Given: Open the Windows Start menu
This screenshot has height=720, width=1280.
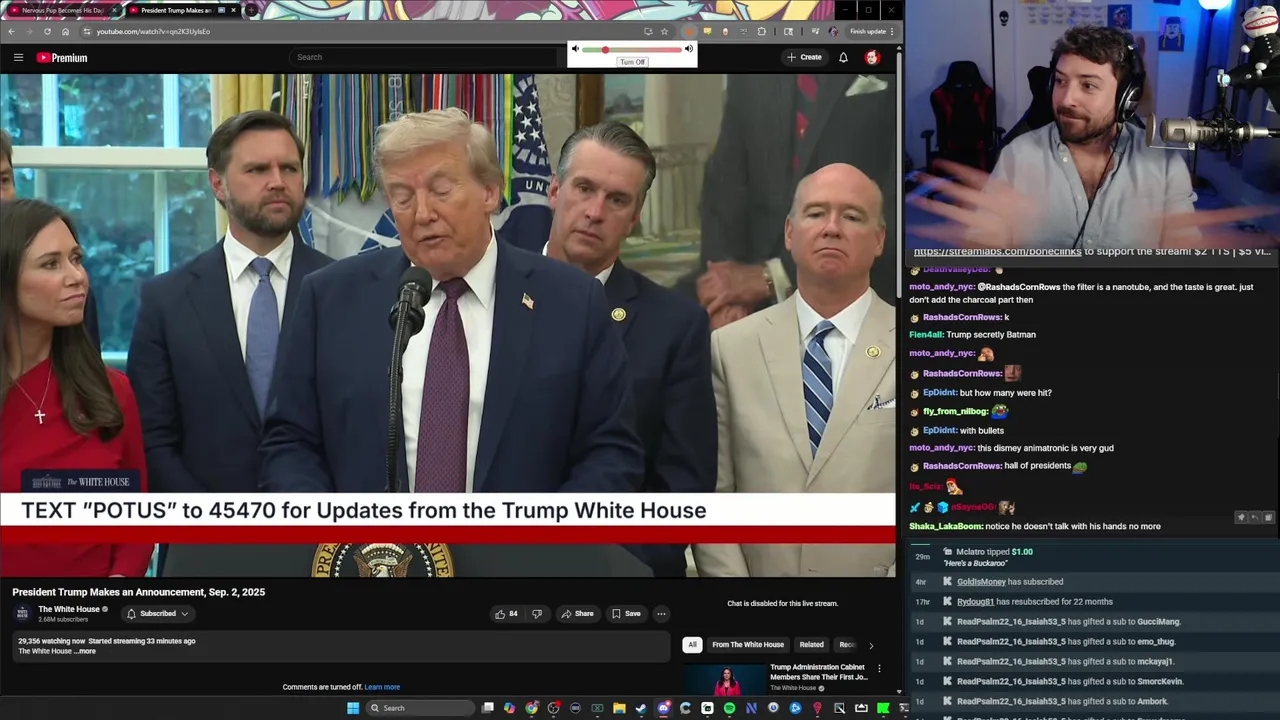Looking at the screenshot, I should pyautogui.click(x=352, y=708).
